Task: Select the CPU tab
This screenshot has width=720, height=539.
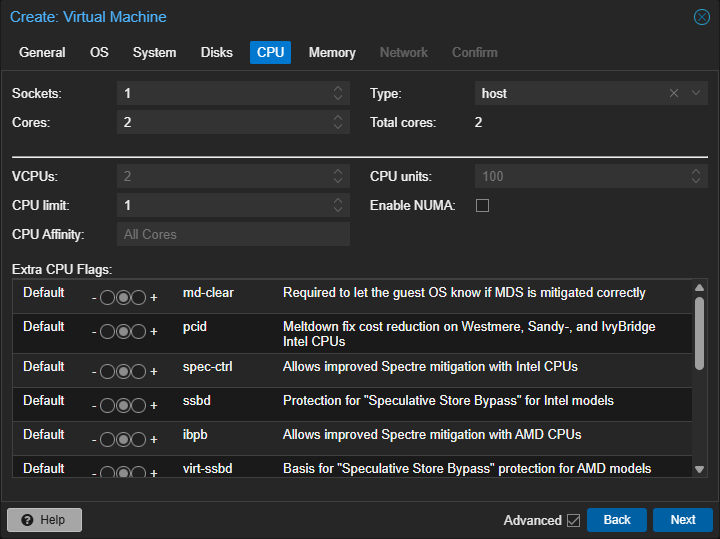Action: point(270,52)
